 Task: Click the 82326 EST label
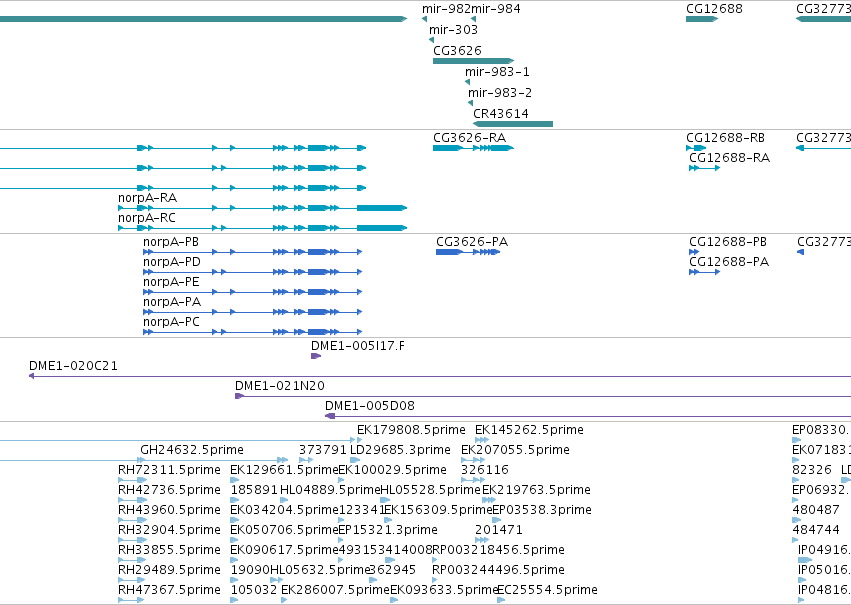point(812,470)
